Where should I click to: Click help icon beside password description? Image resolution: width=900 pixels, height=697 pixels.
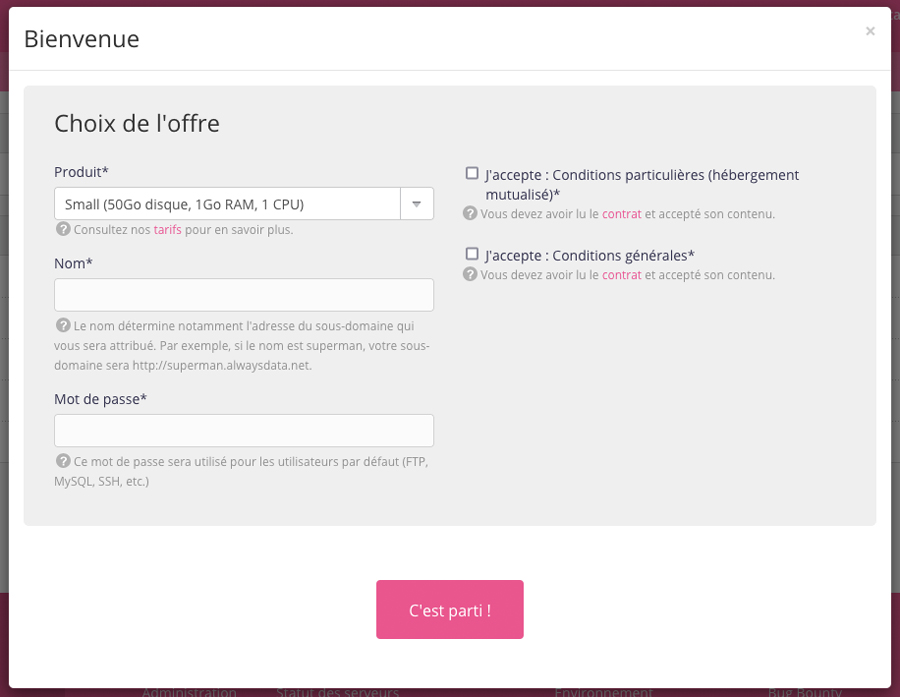(63, 461)
